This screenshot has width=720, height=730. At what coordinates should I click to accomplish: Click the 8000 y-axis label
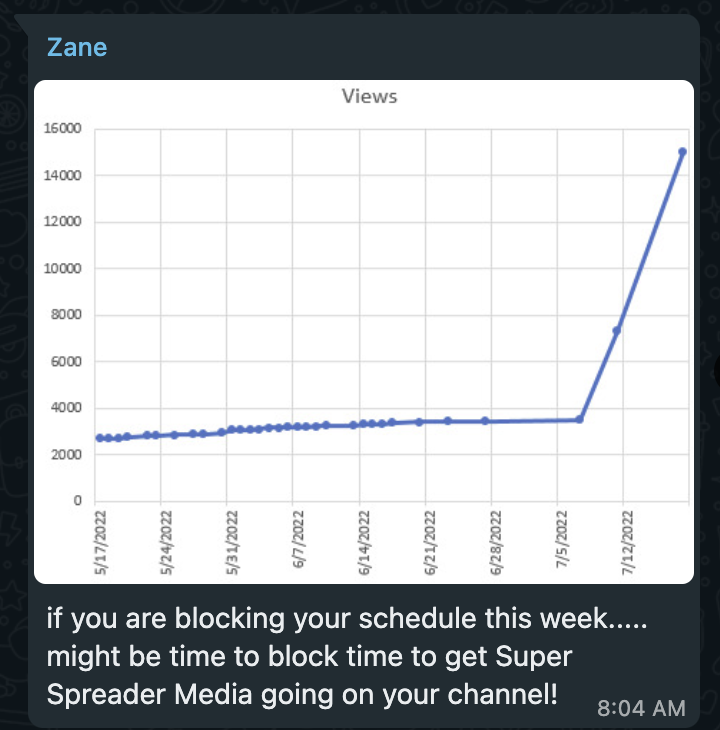tap(66, 315)
